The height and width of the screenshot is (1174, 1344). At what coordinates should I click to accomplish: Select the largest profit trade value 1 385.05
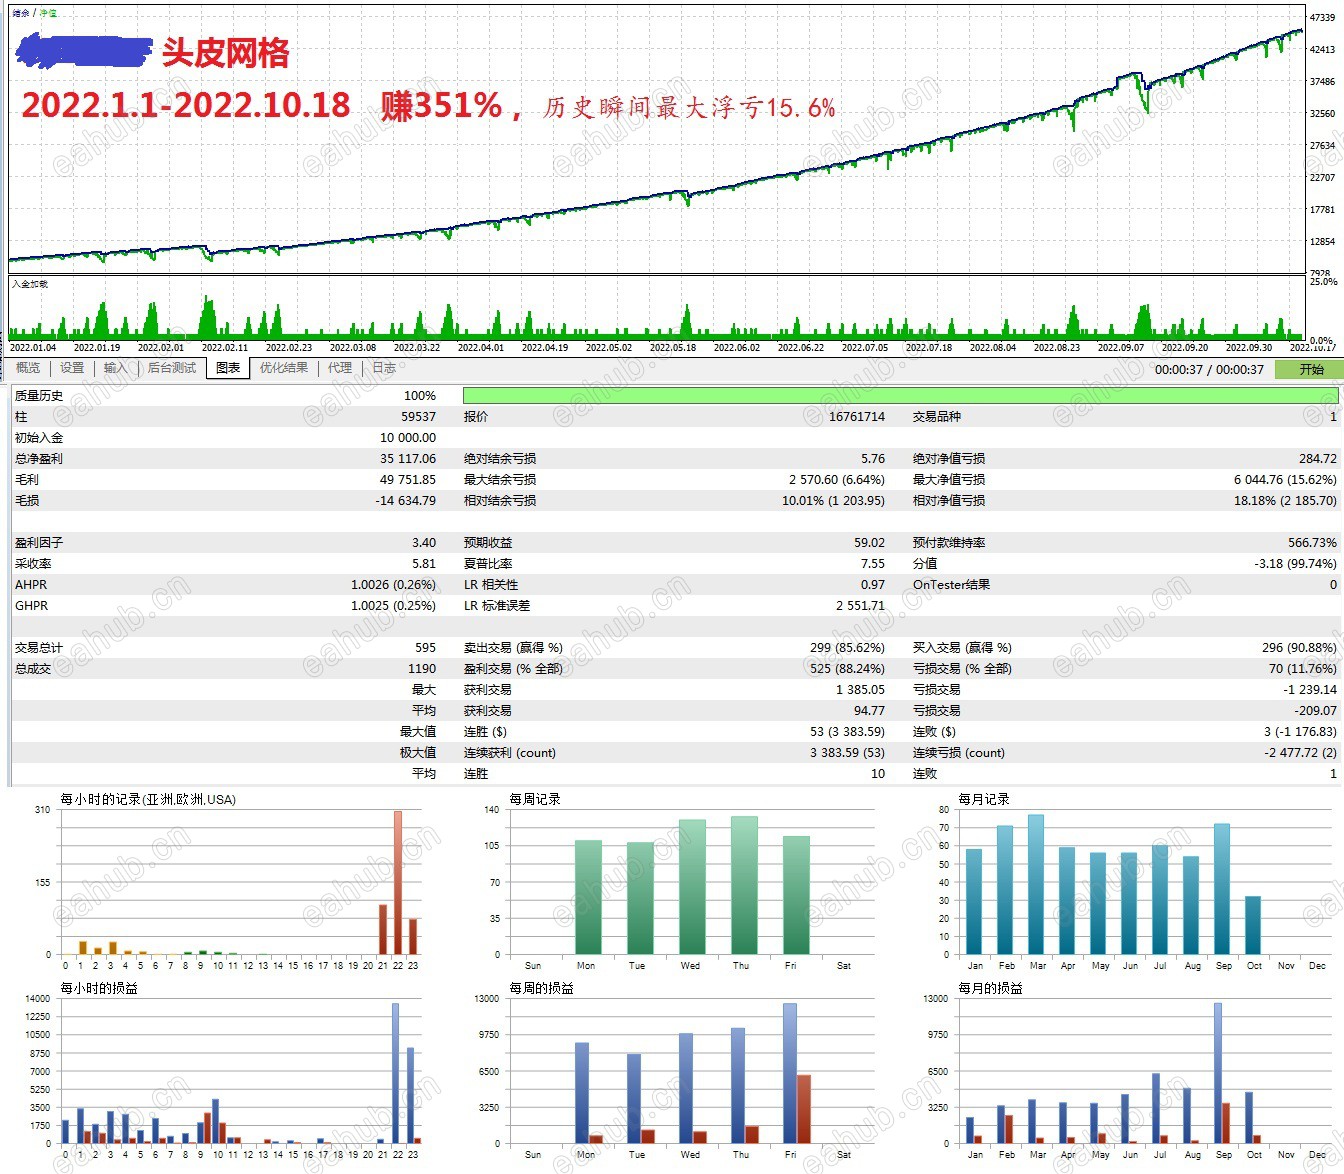861,690
